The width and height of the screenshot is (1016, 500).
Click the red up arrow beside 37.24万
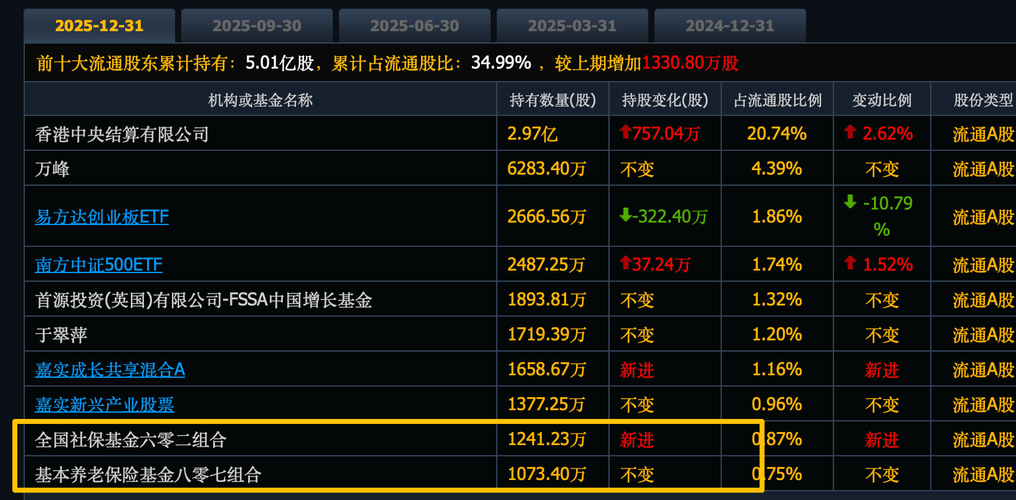tap(625, 264)
